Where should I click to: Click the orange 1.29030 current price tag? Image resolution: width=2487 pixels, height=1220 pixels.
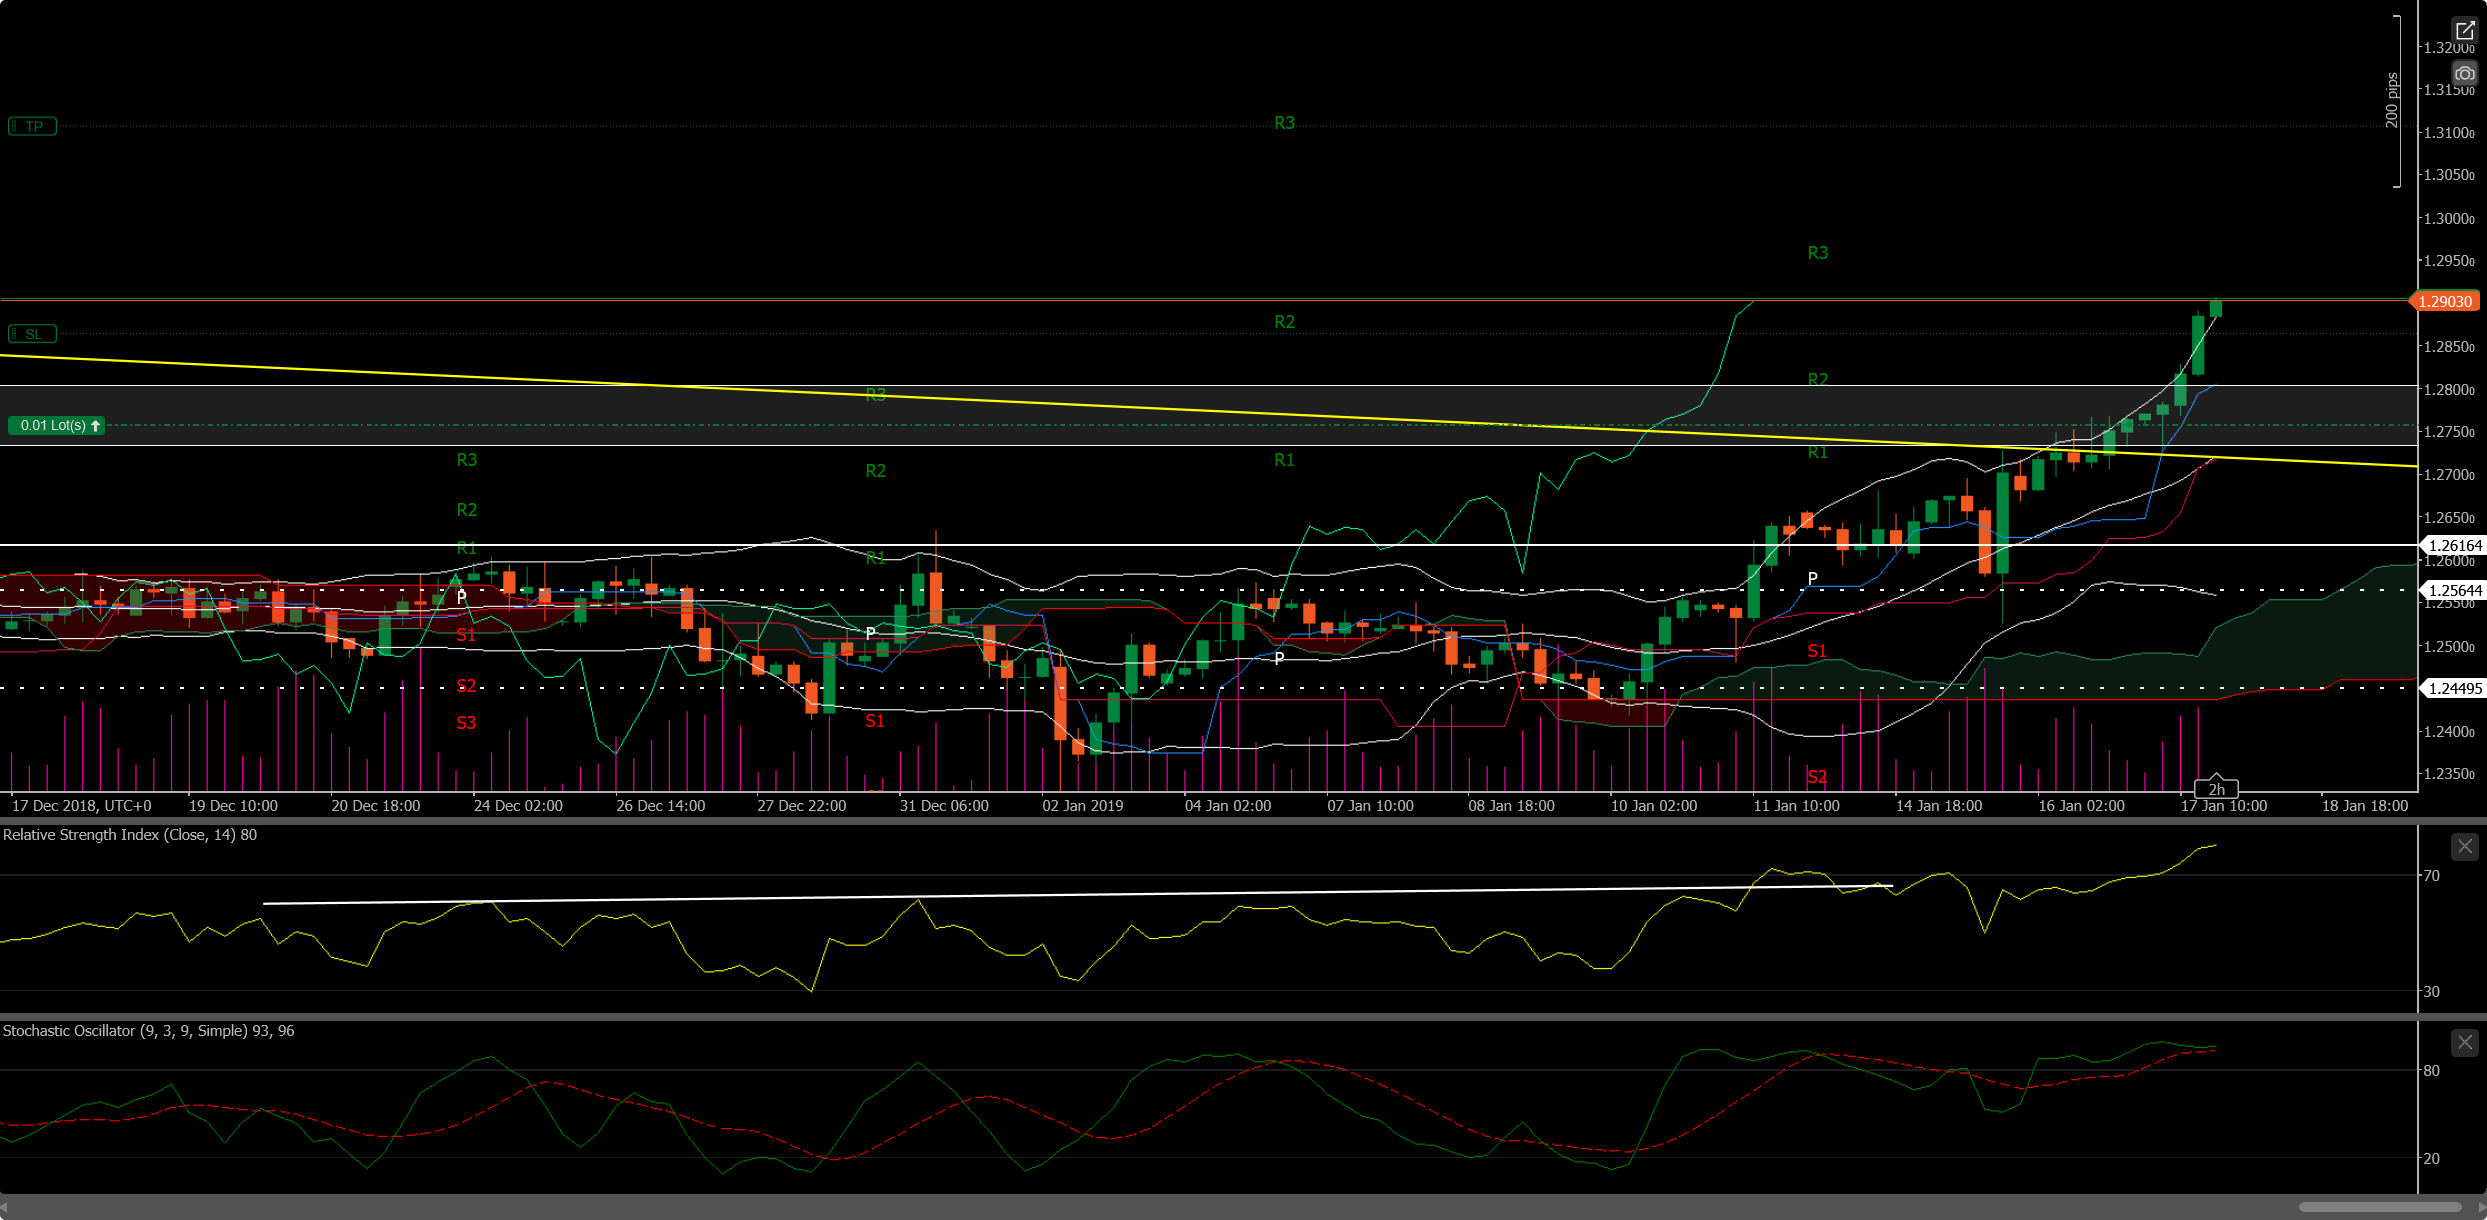tap(2446, 302)
